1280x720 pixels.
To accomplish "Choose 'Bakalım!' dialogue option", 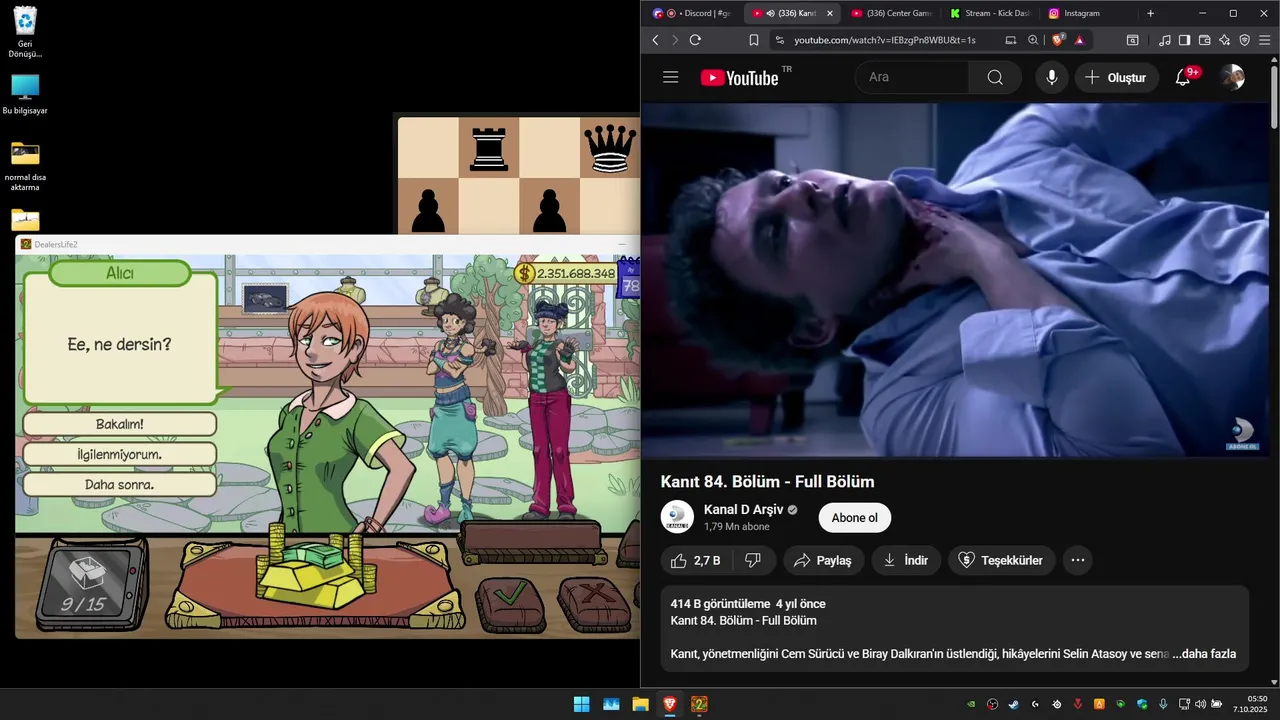I will pos(120,424).
